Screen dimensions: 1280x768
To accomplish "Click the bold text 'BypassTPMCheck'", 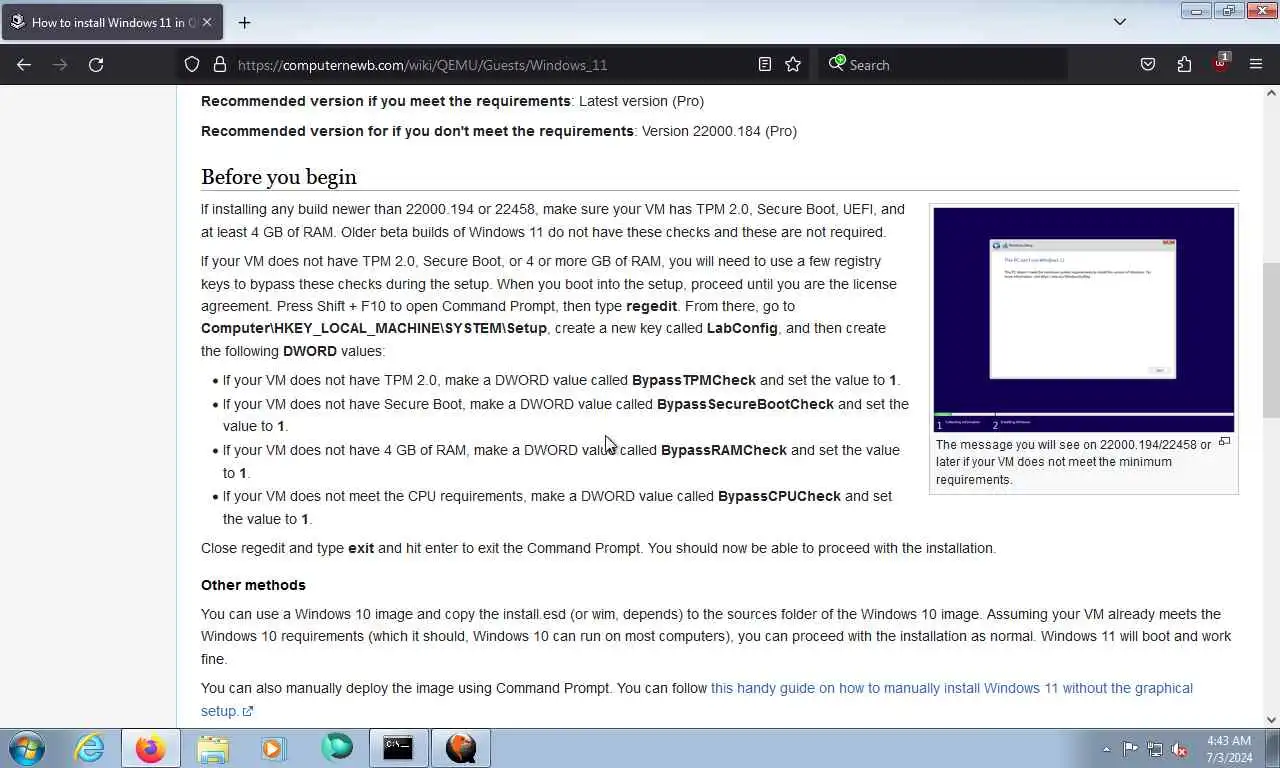I will (694, 380).
